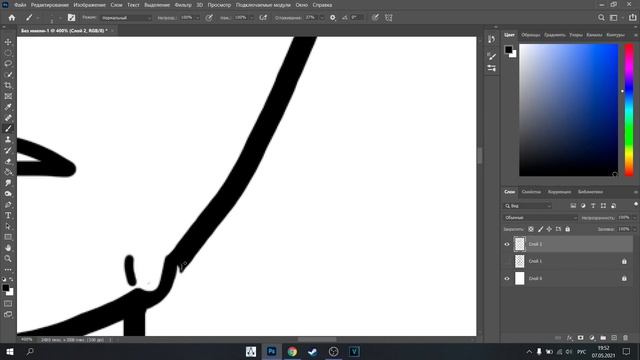Select the Horizontal Type tool
This screenshot has width=640, height=360.
(x=8, y=215)
